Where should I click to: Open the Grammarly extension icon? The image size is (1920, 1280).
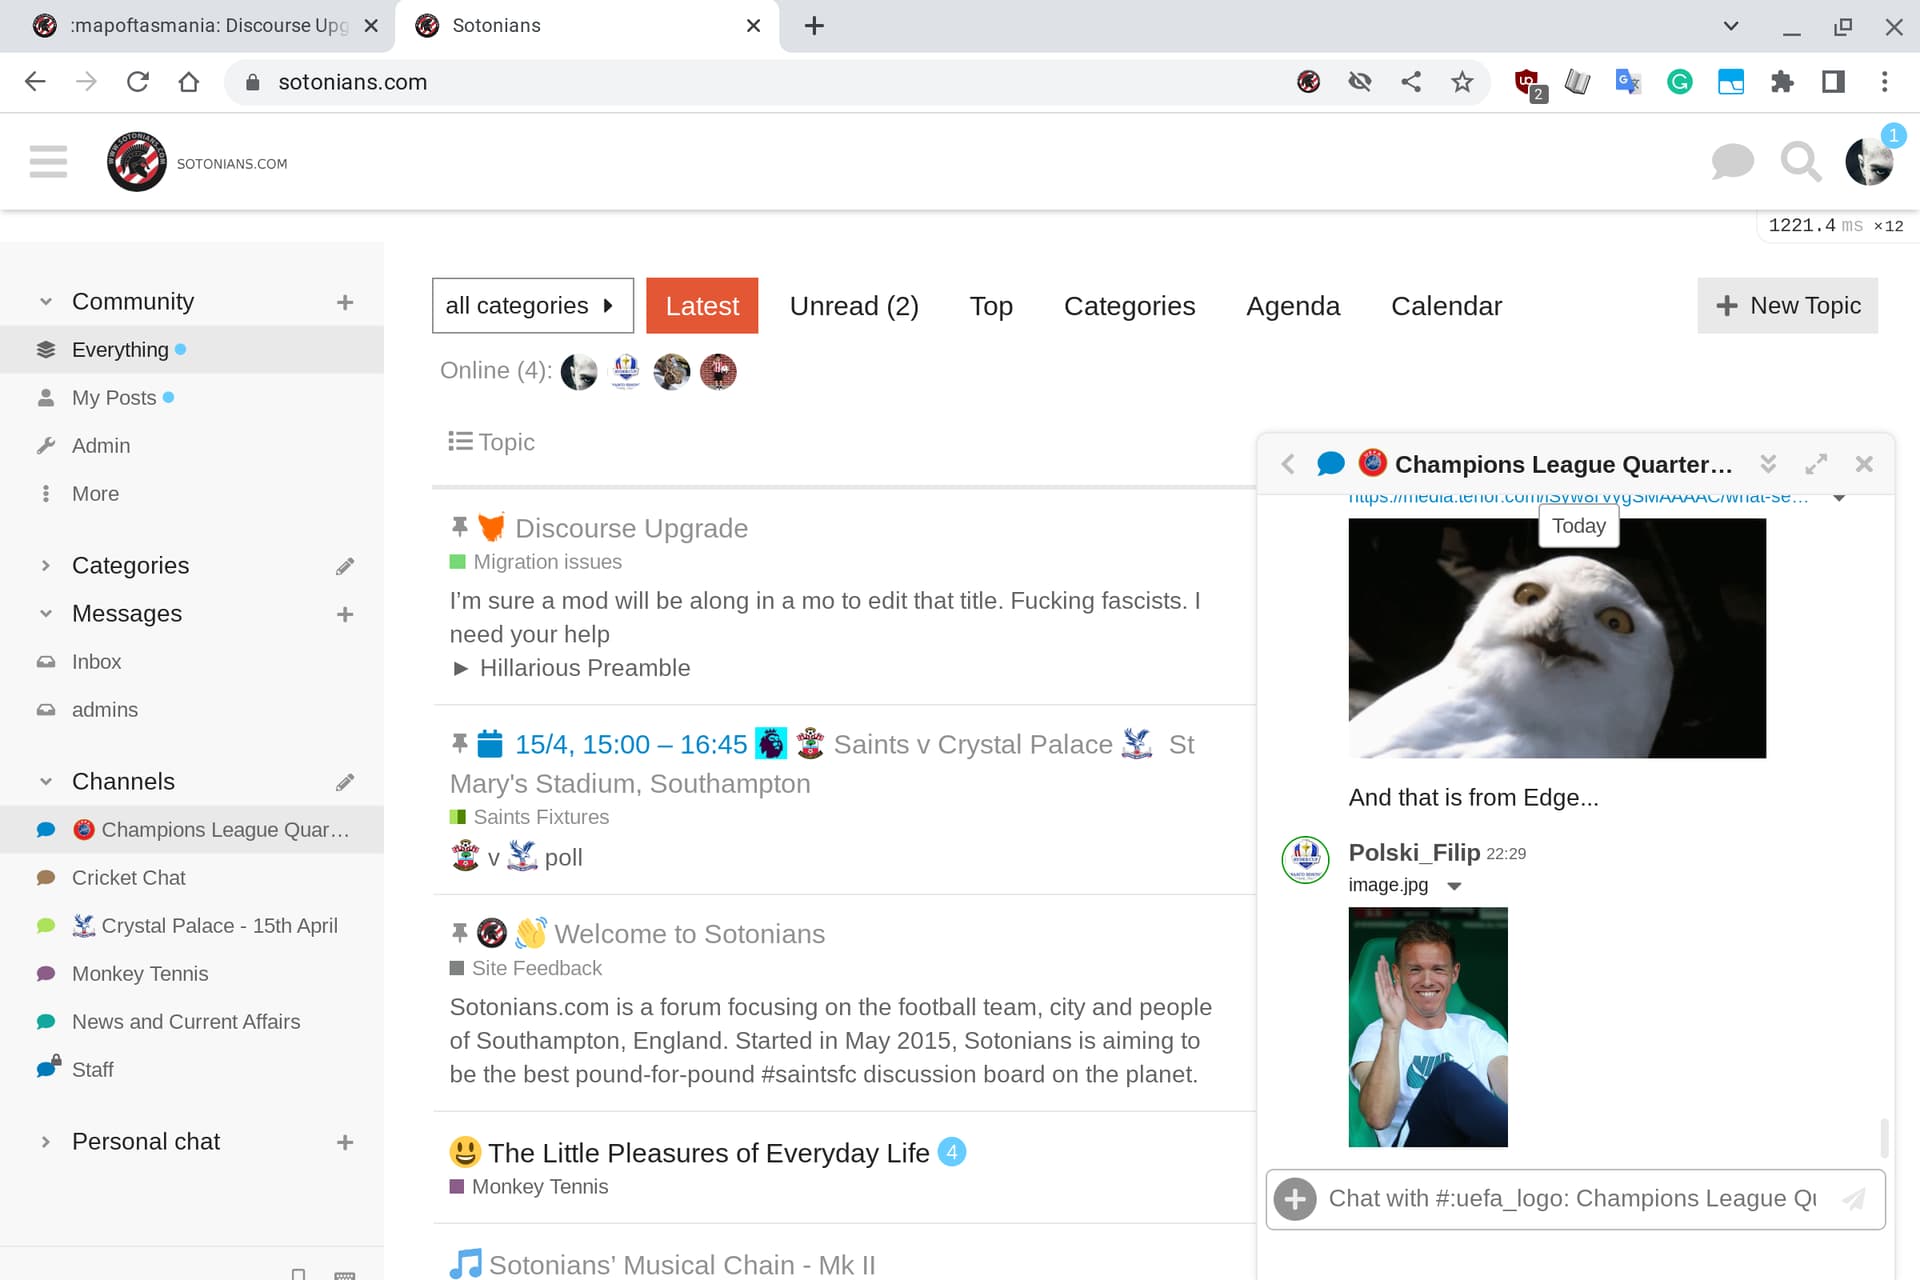coord(1680,82)
